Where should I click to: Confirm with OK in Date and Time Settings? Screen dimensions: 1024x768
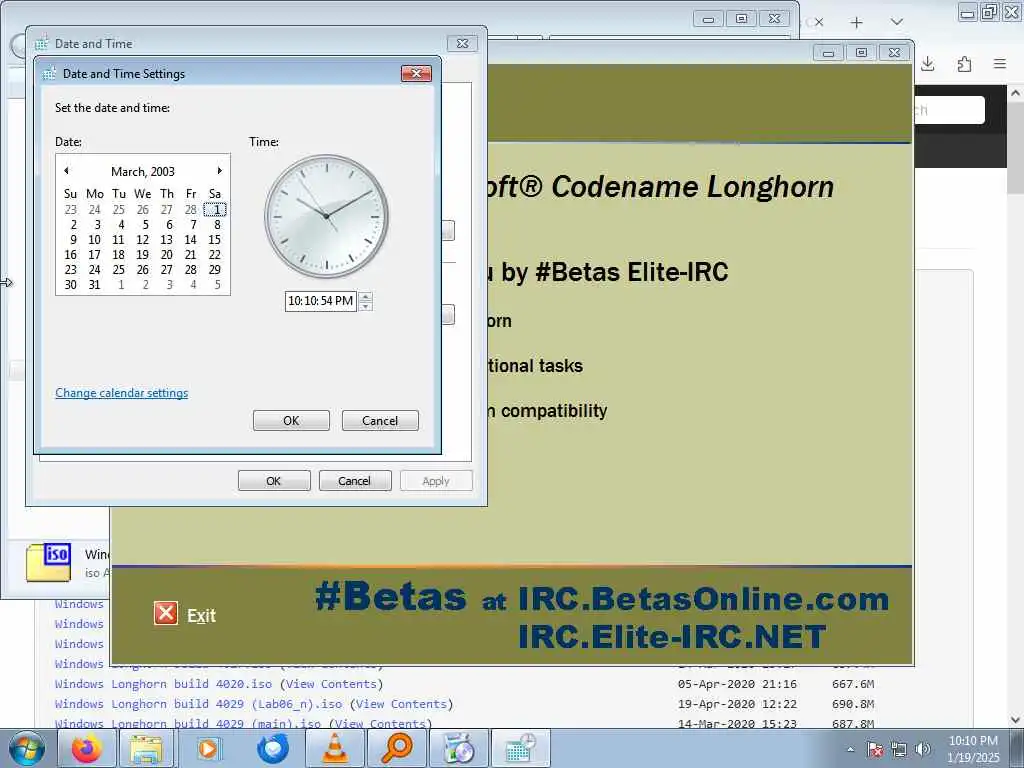click(291, 421)
